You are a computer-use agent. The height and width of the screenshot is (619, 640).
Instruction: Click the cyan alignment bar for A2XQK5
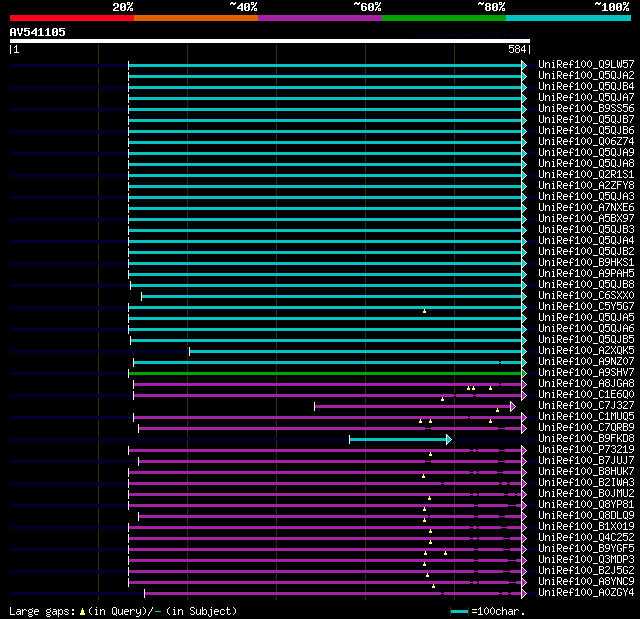(356, 351)
